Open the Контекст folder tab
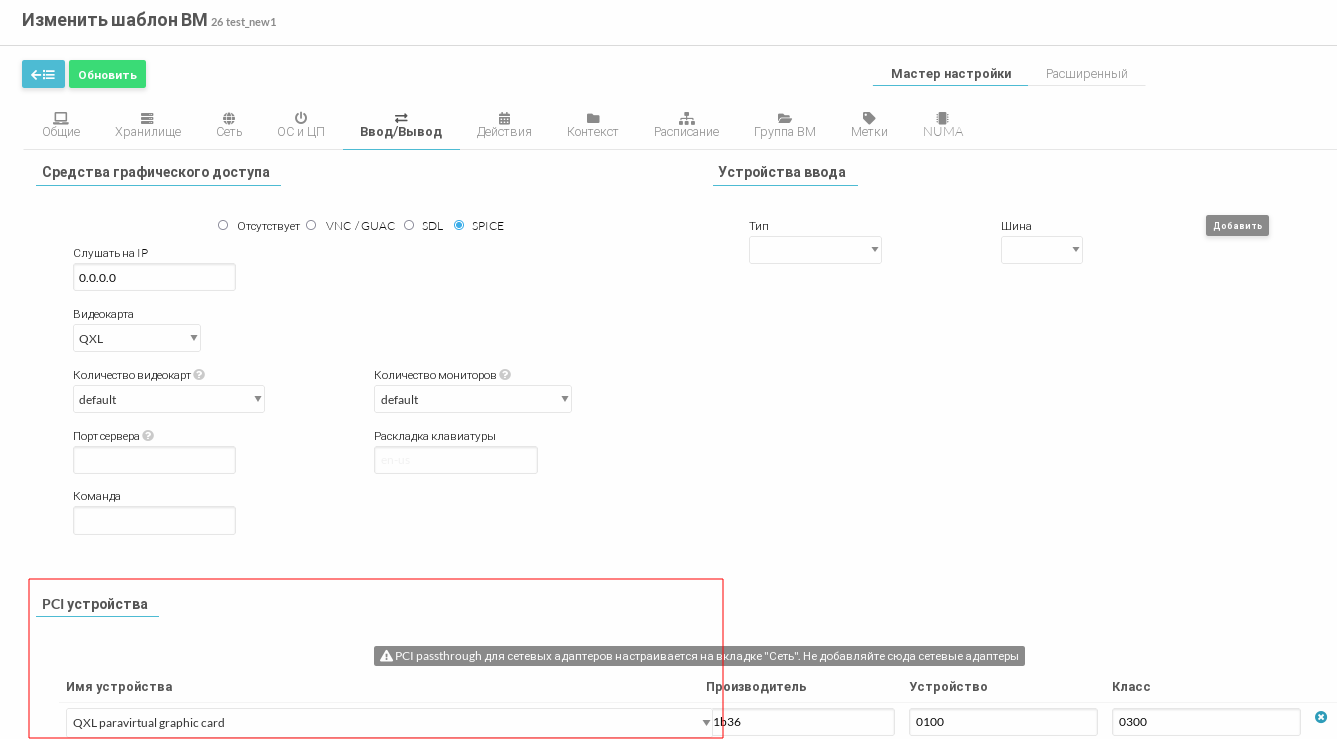The image size is (1337, 739). tap(592, 125)
